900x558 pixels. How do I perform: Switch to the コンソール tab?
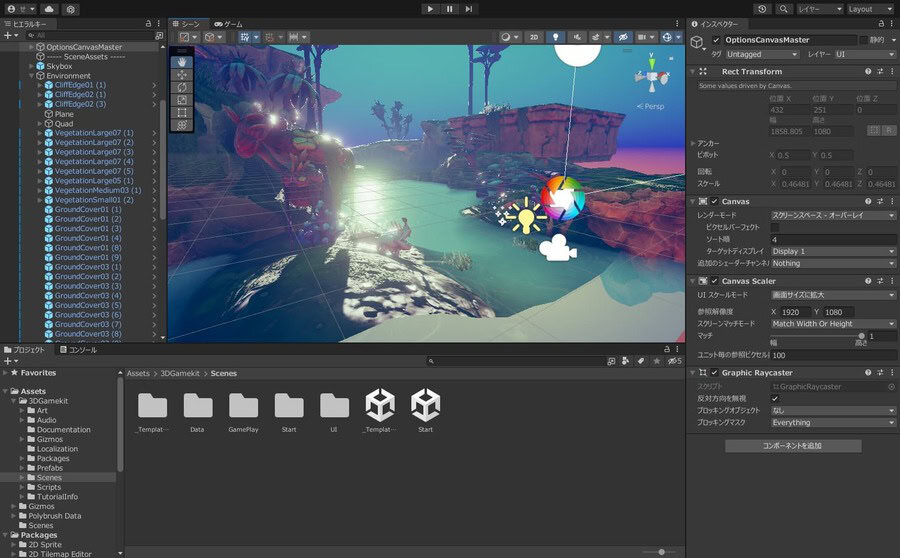79,350
